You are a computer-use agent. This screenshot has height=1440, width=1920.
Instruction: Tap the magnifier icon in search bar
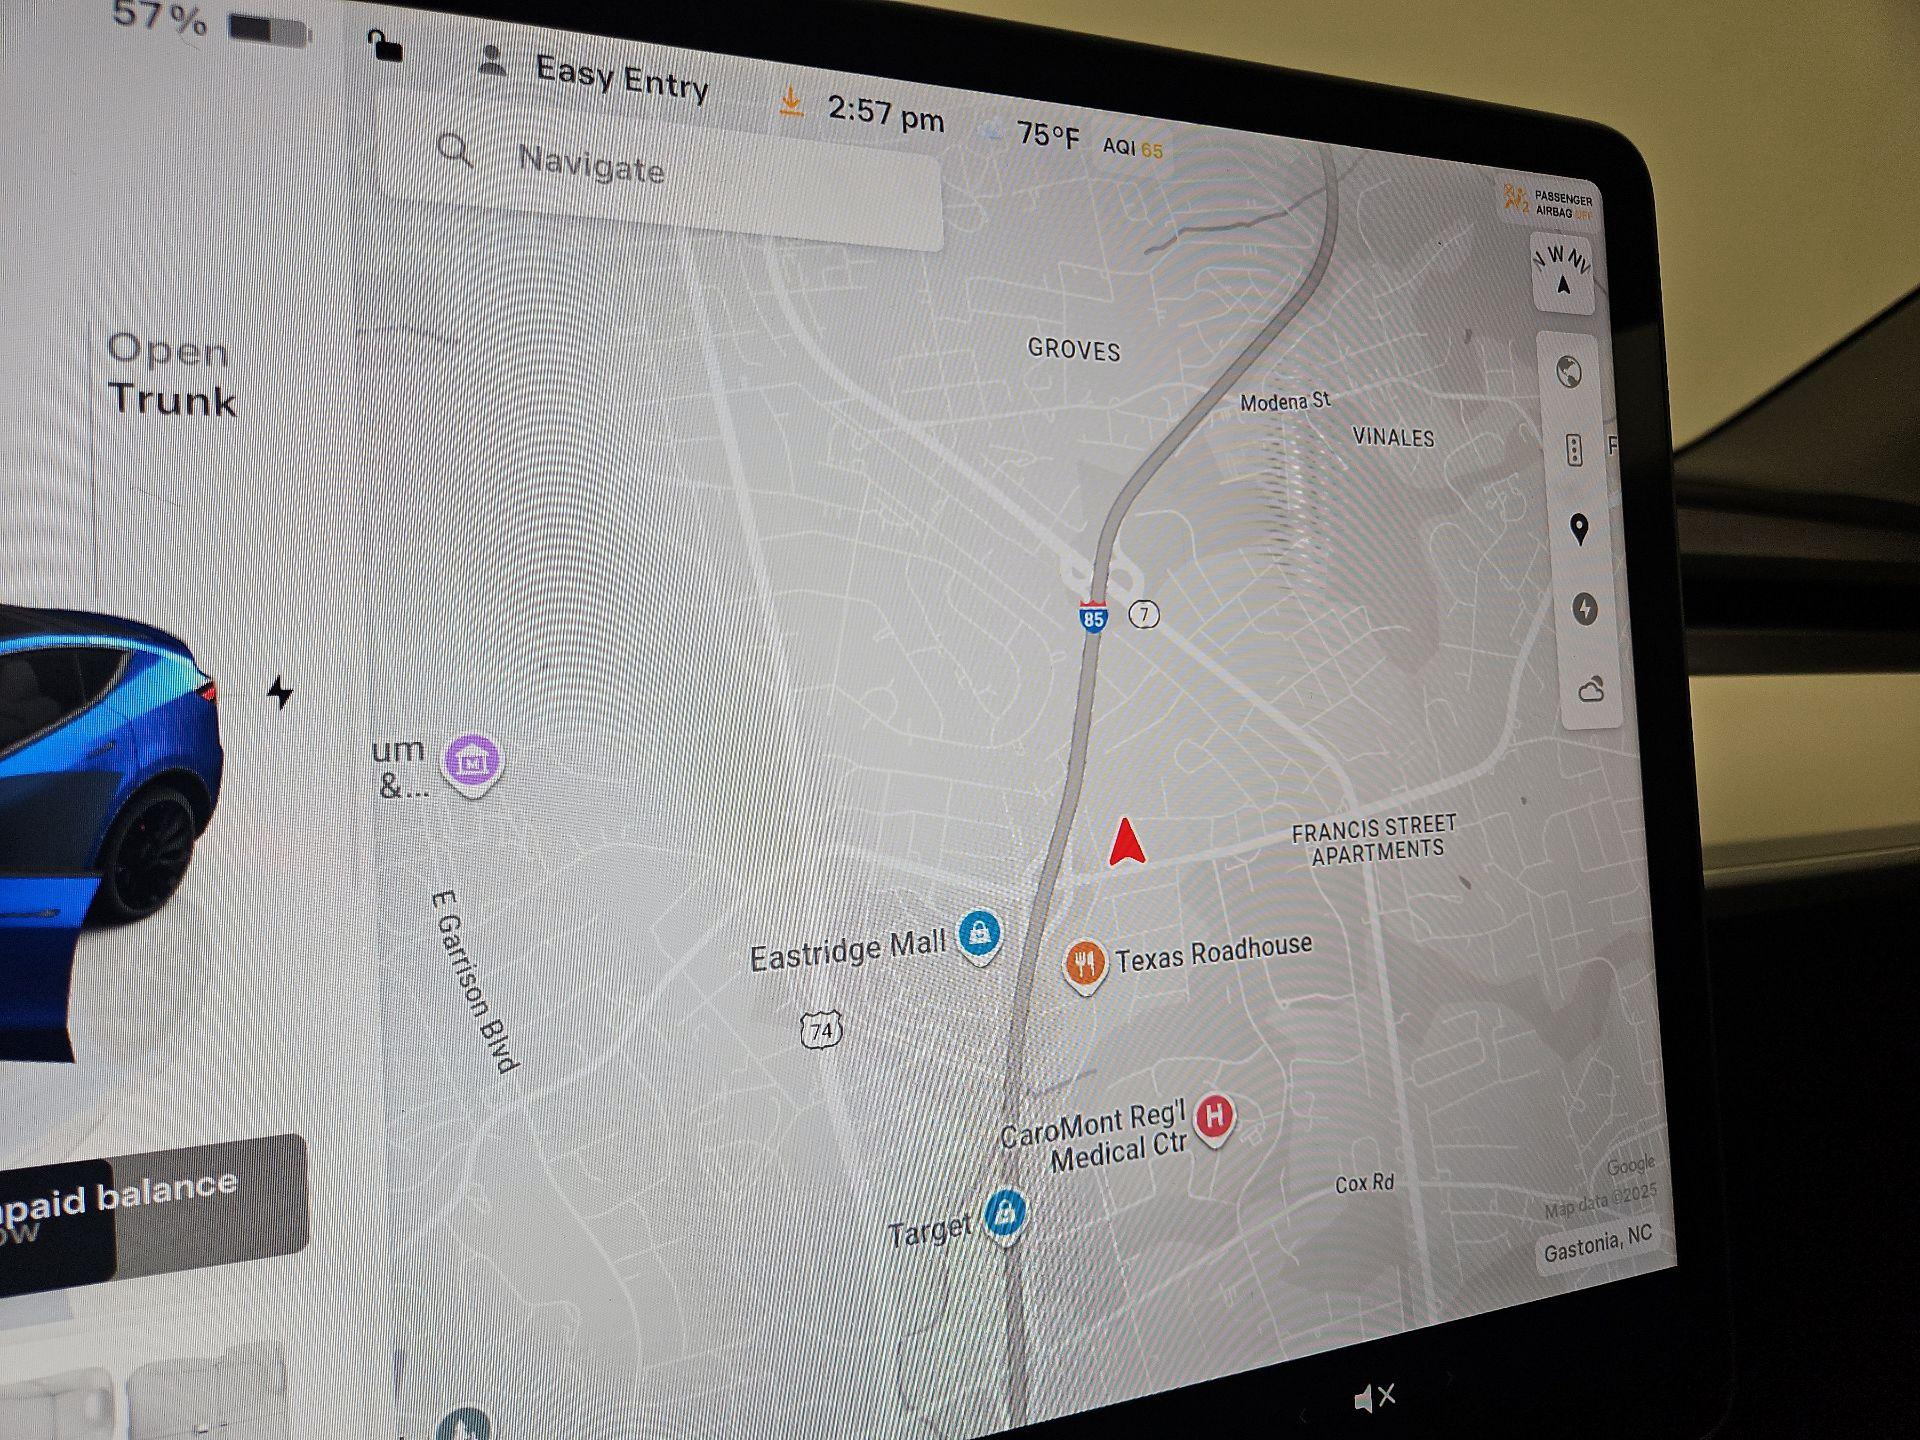click(455, 151)
